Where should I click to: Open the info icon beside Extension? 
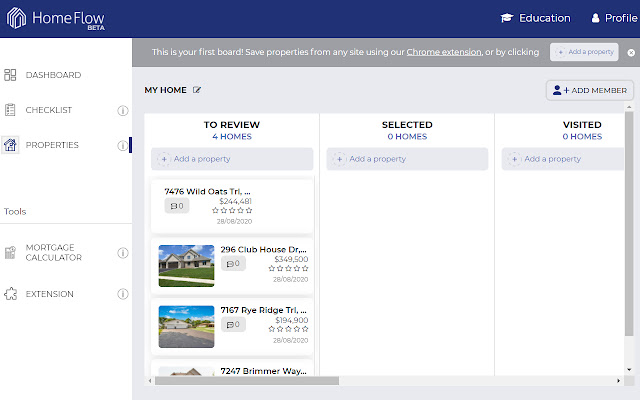[123, 294]
